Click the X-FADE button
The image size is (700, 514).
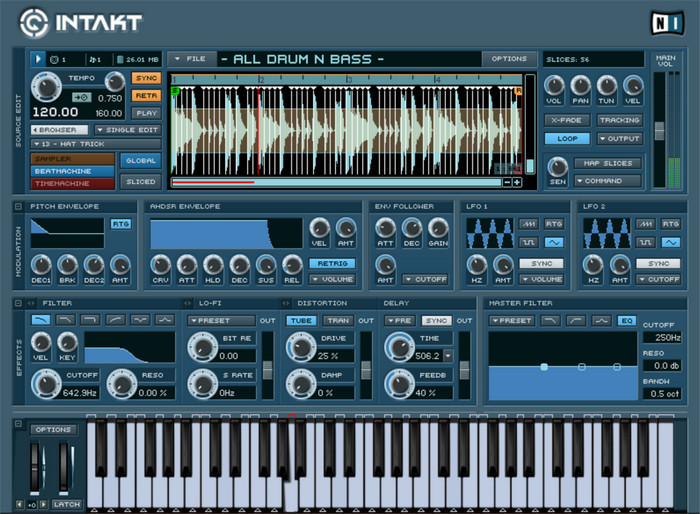pyautogui.click(x=567, y=120)
